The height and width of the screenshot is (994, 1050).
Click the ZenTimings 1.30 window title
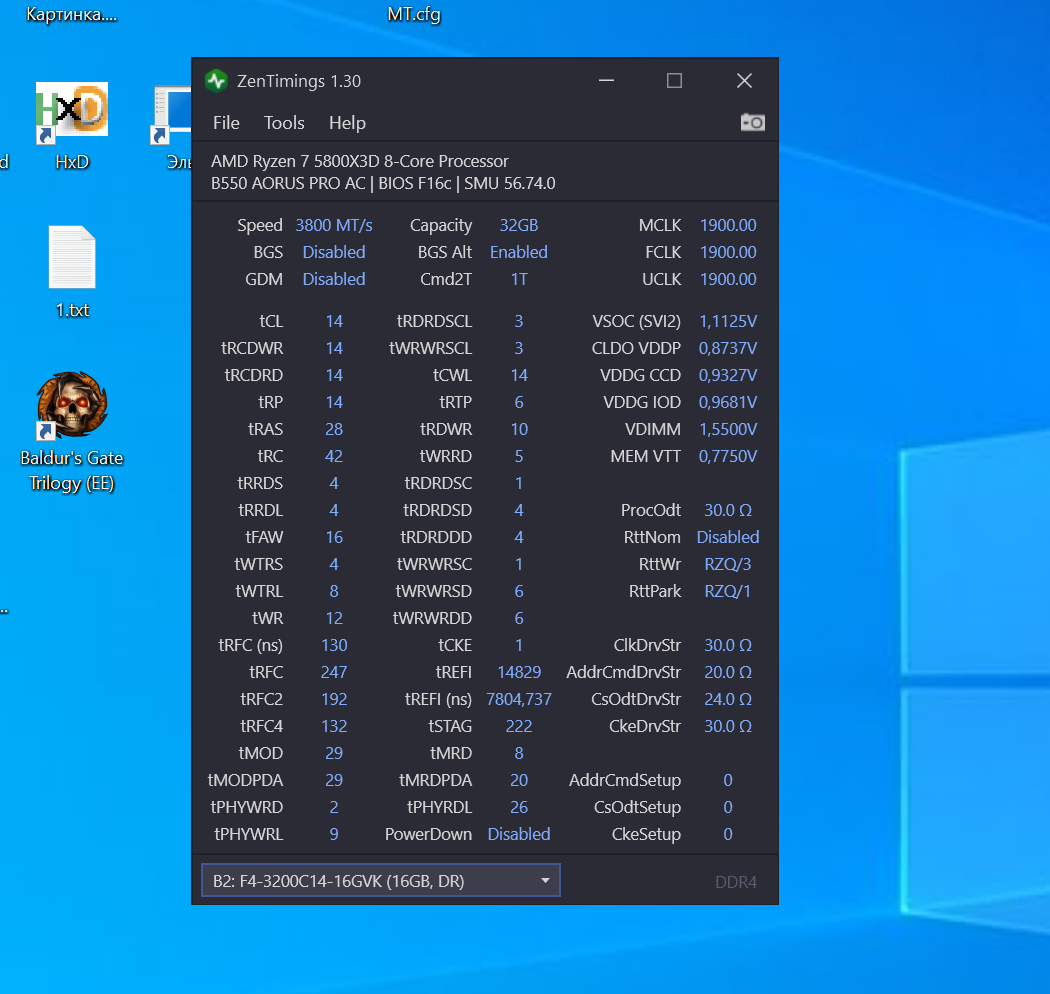299,81
